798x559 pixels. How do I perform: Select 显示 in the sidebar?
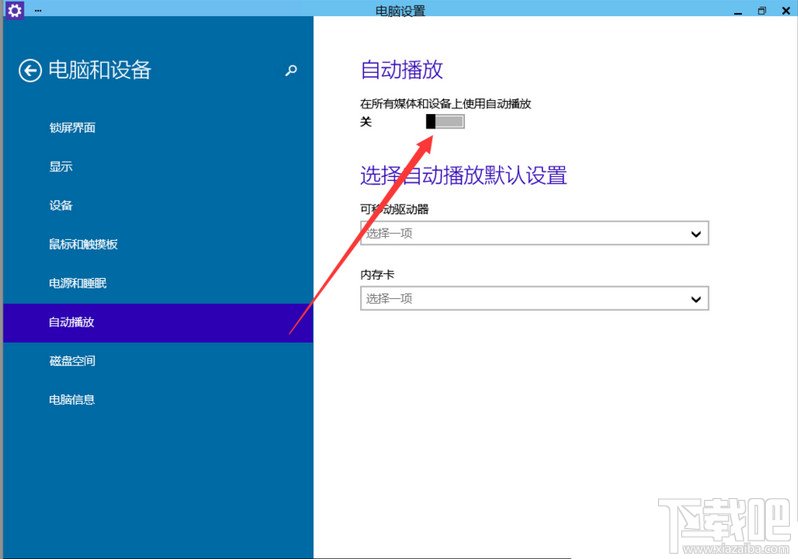click(x=61, y=166)
